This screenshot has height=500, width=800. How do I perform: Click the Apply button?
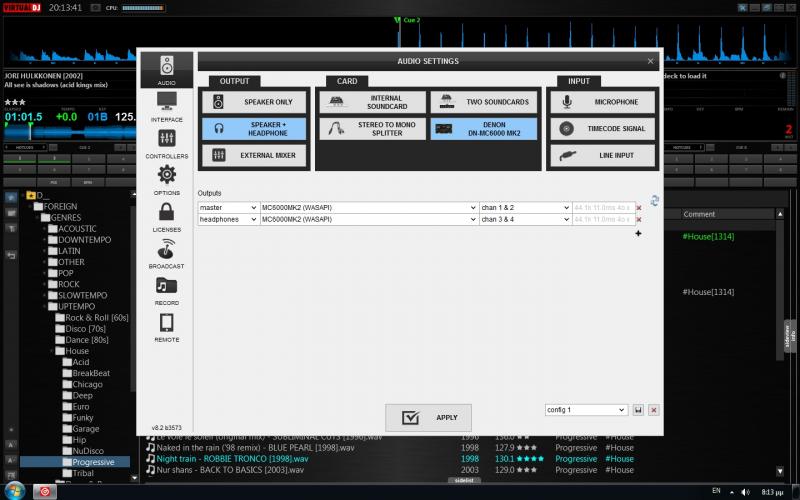(427, 418)
